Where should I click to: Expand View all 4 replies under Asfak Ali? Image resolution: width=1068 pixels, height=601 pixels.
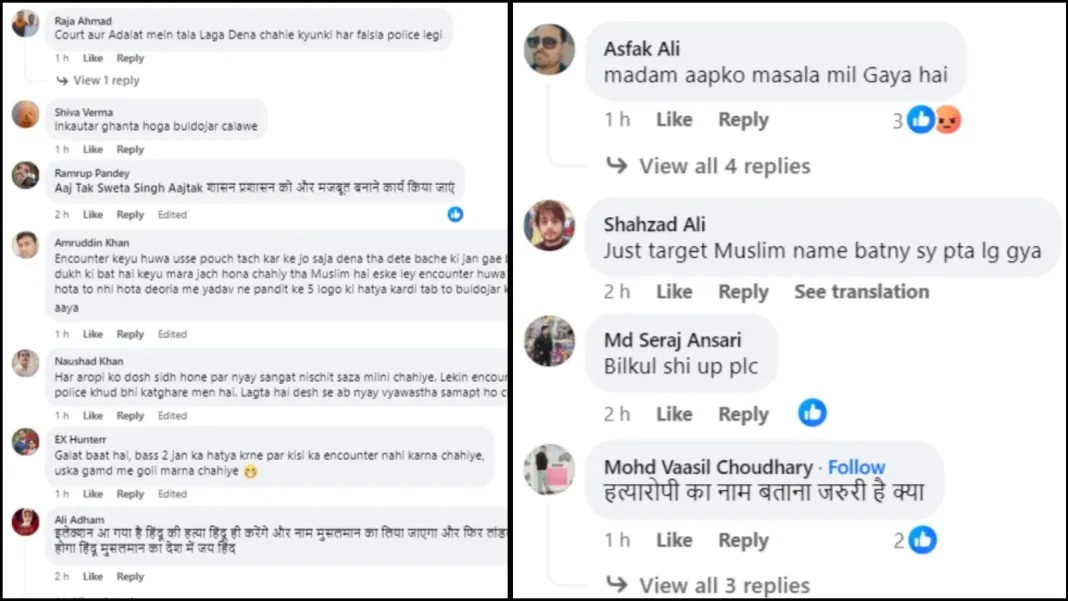(724, 166)
